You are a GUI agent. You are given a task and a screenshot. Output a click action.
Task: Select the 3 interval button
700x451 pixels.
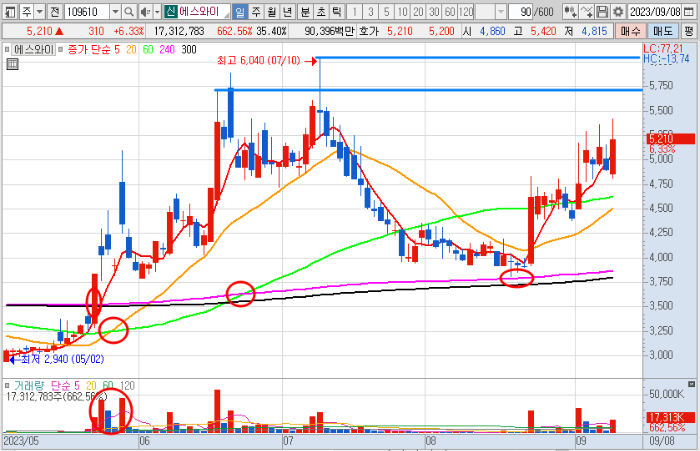371,11
